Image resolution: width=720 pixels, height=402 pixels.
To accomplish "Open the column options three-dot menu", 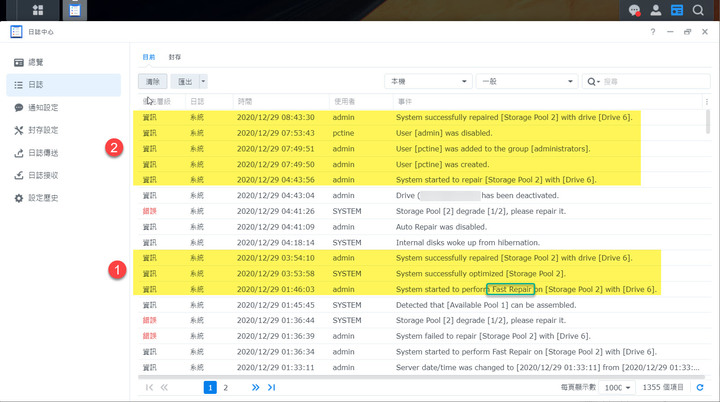I will 707,102.
